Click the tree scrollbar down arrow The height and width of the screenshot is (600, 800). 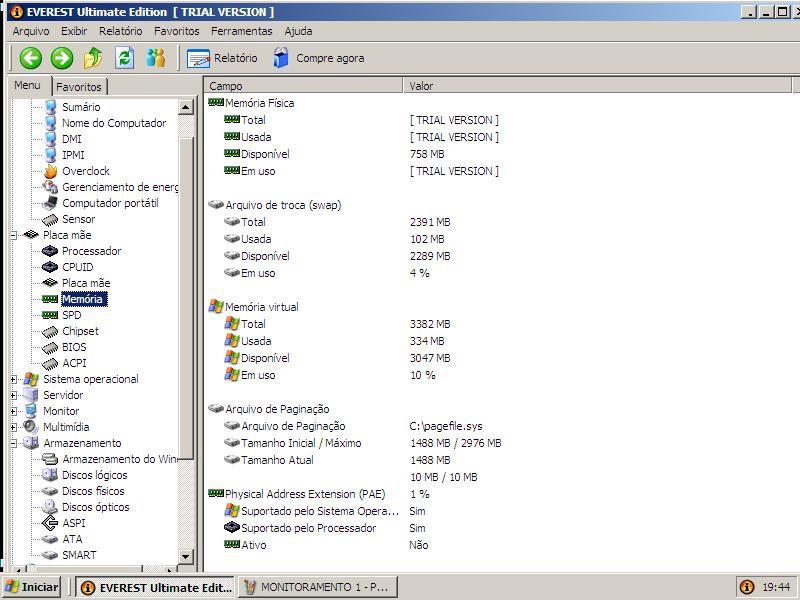pos(186,556)
